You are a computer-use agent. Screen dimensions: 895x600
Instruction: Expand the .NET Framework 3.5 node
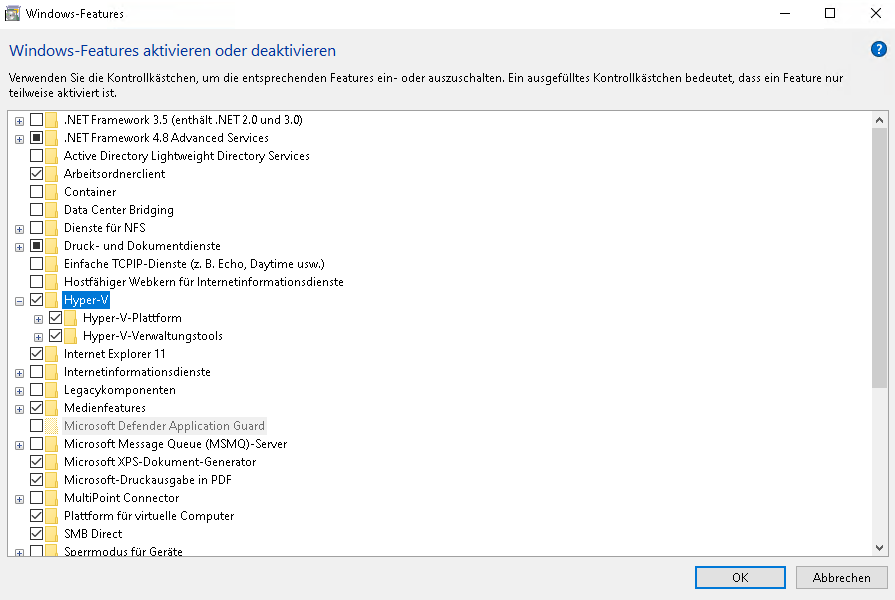click(x=19, y=120)
